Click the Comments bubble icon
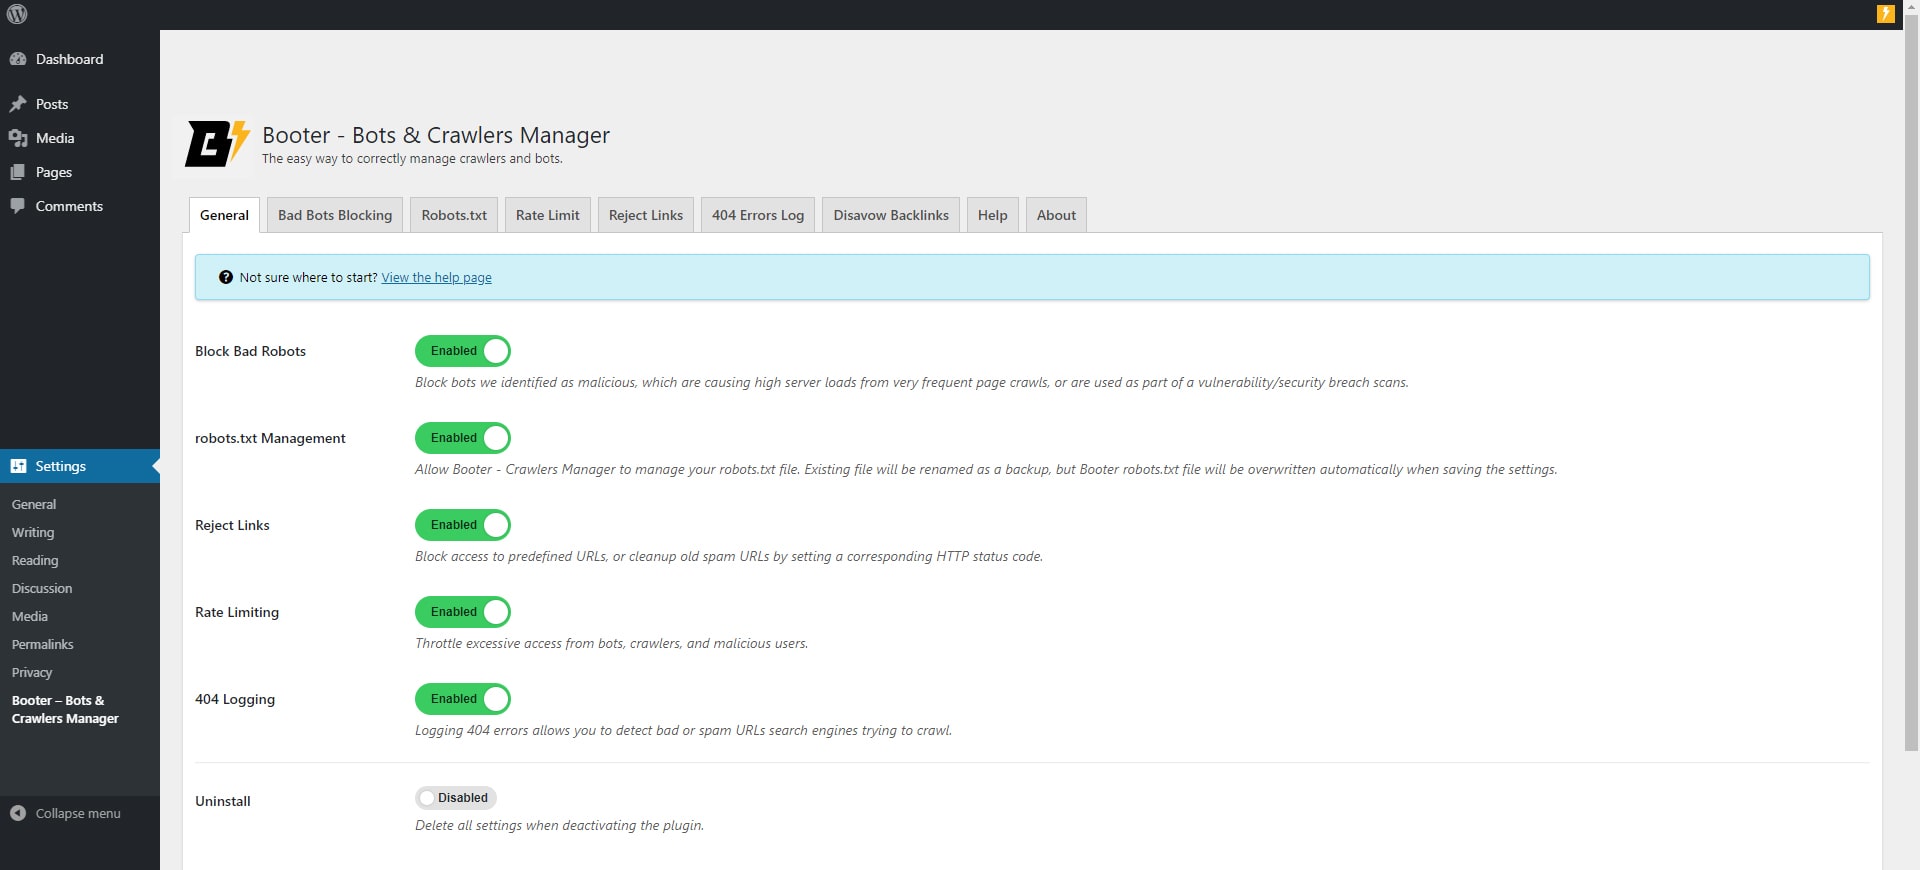1920x870 pixels. click(18, 206)
